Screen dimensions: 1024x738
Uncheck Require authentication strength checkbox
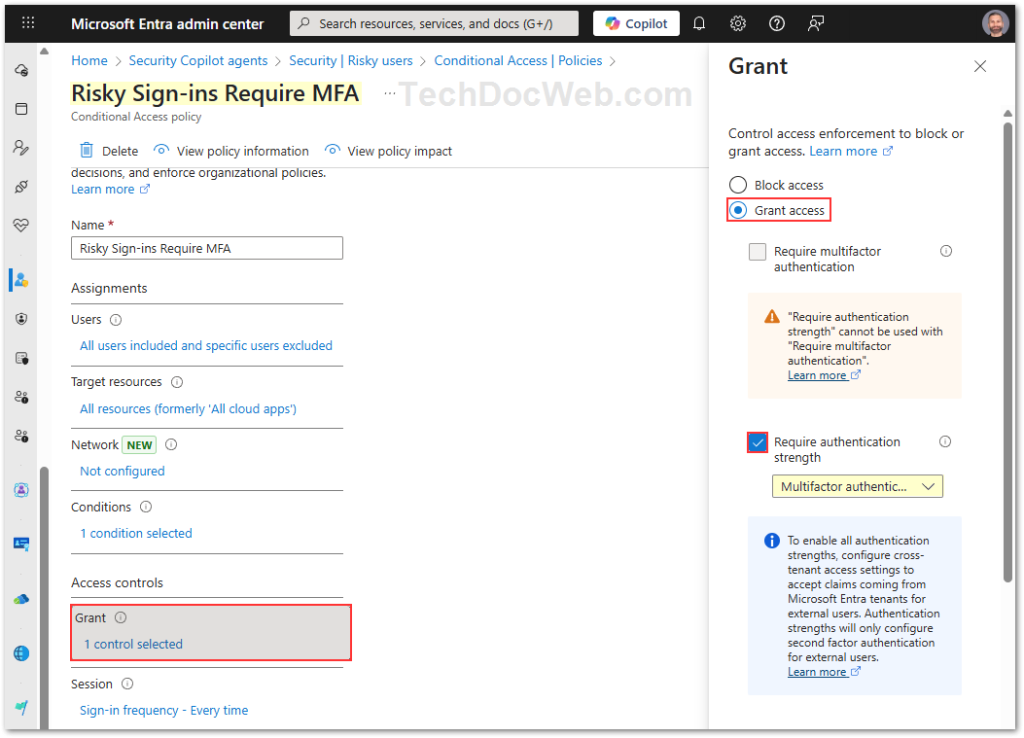(758, 442)
